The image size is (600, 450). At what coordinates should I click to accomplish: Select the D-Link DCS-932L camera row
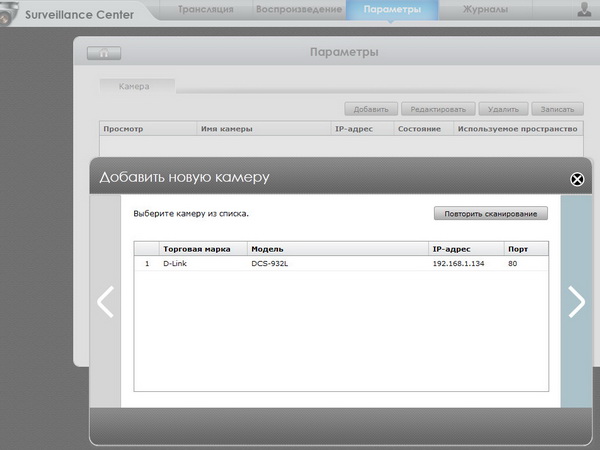tap(340, 264)
